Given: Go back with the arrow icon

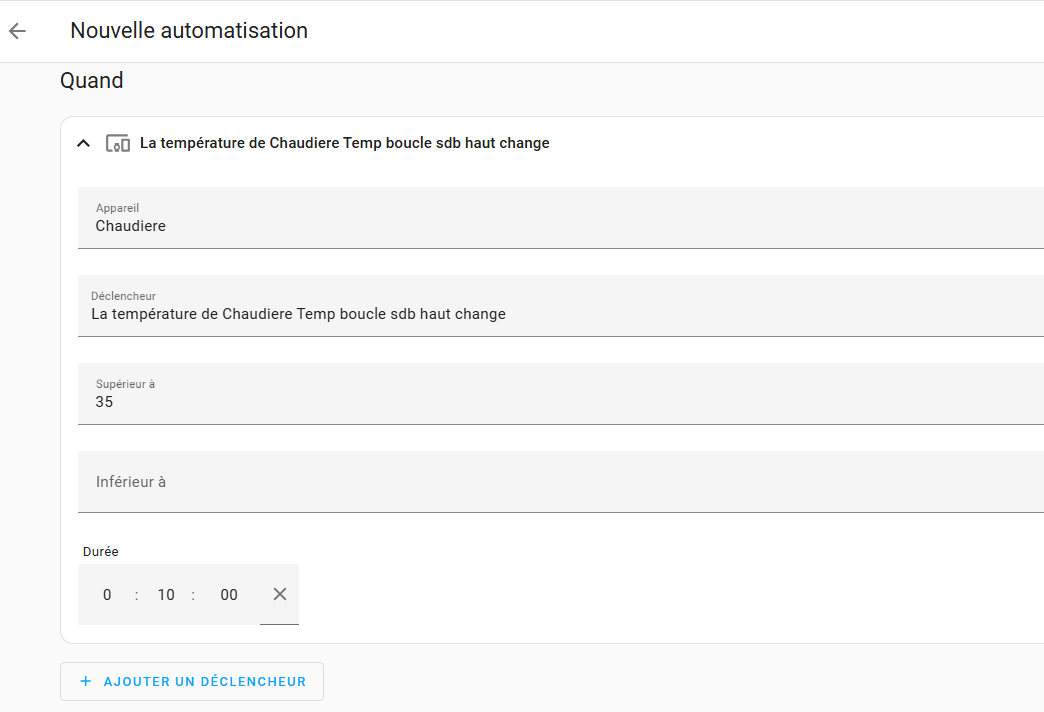Looking at the screenshot, I should click(17, 31).
